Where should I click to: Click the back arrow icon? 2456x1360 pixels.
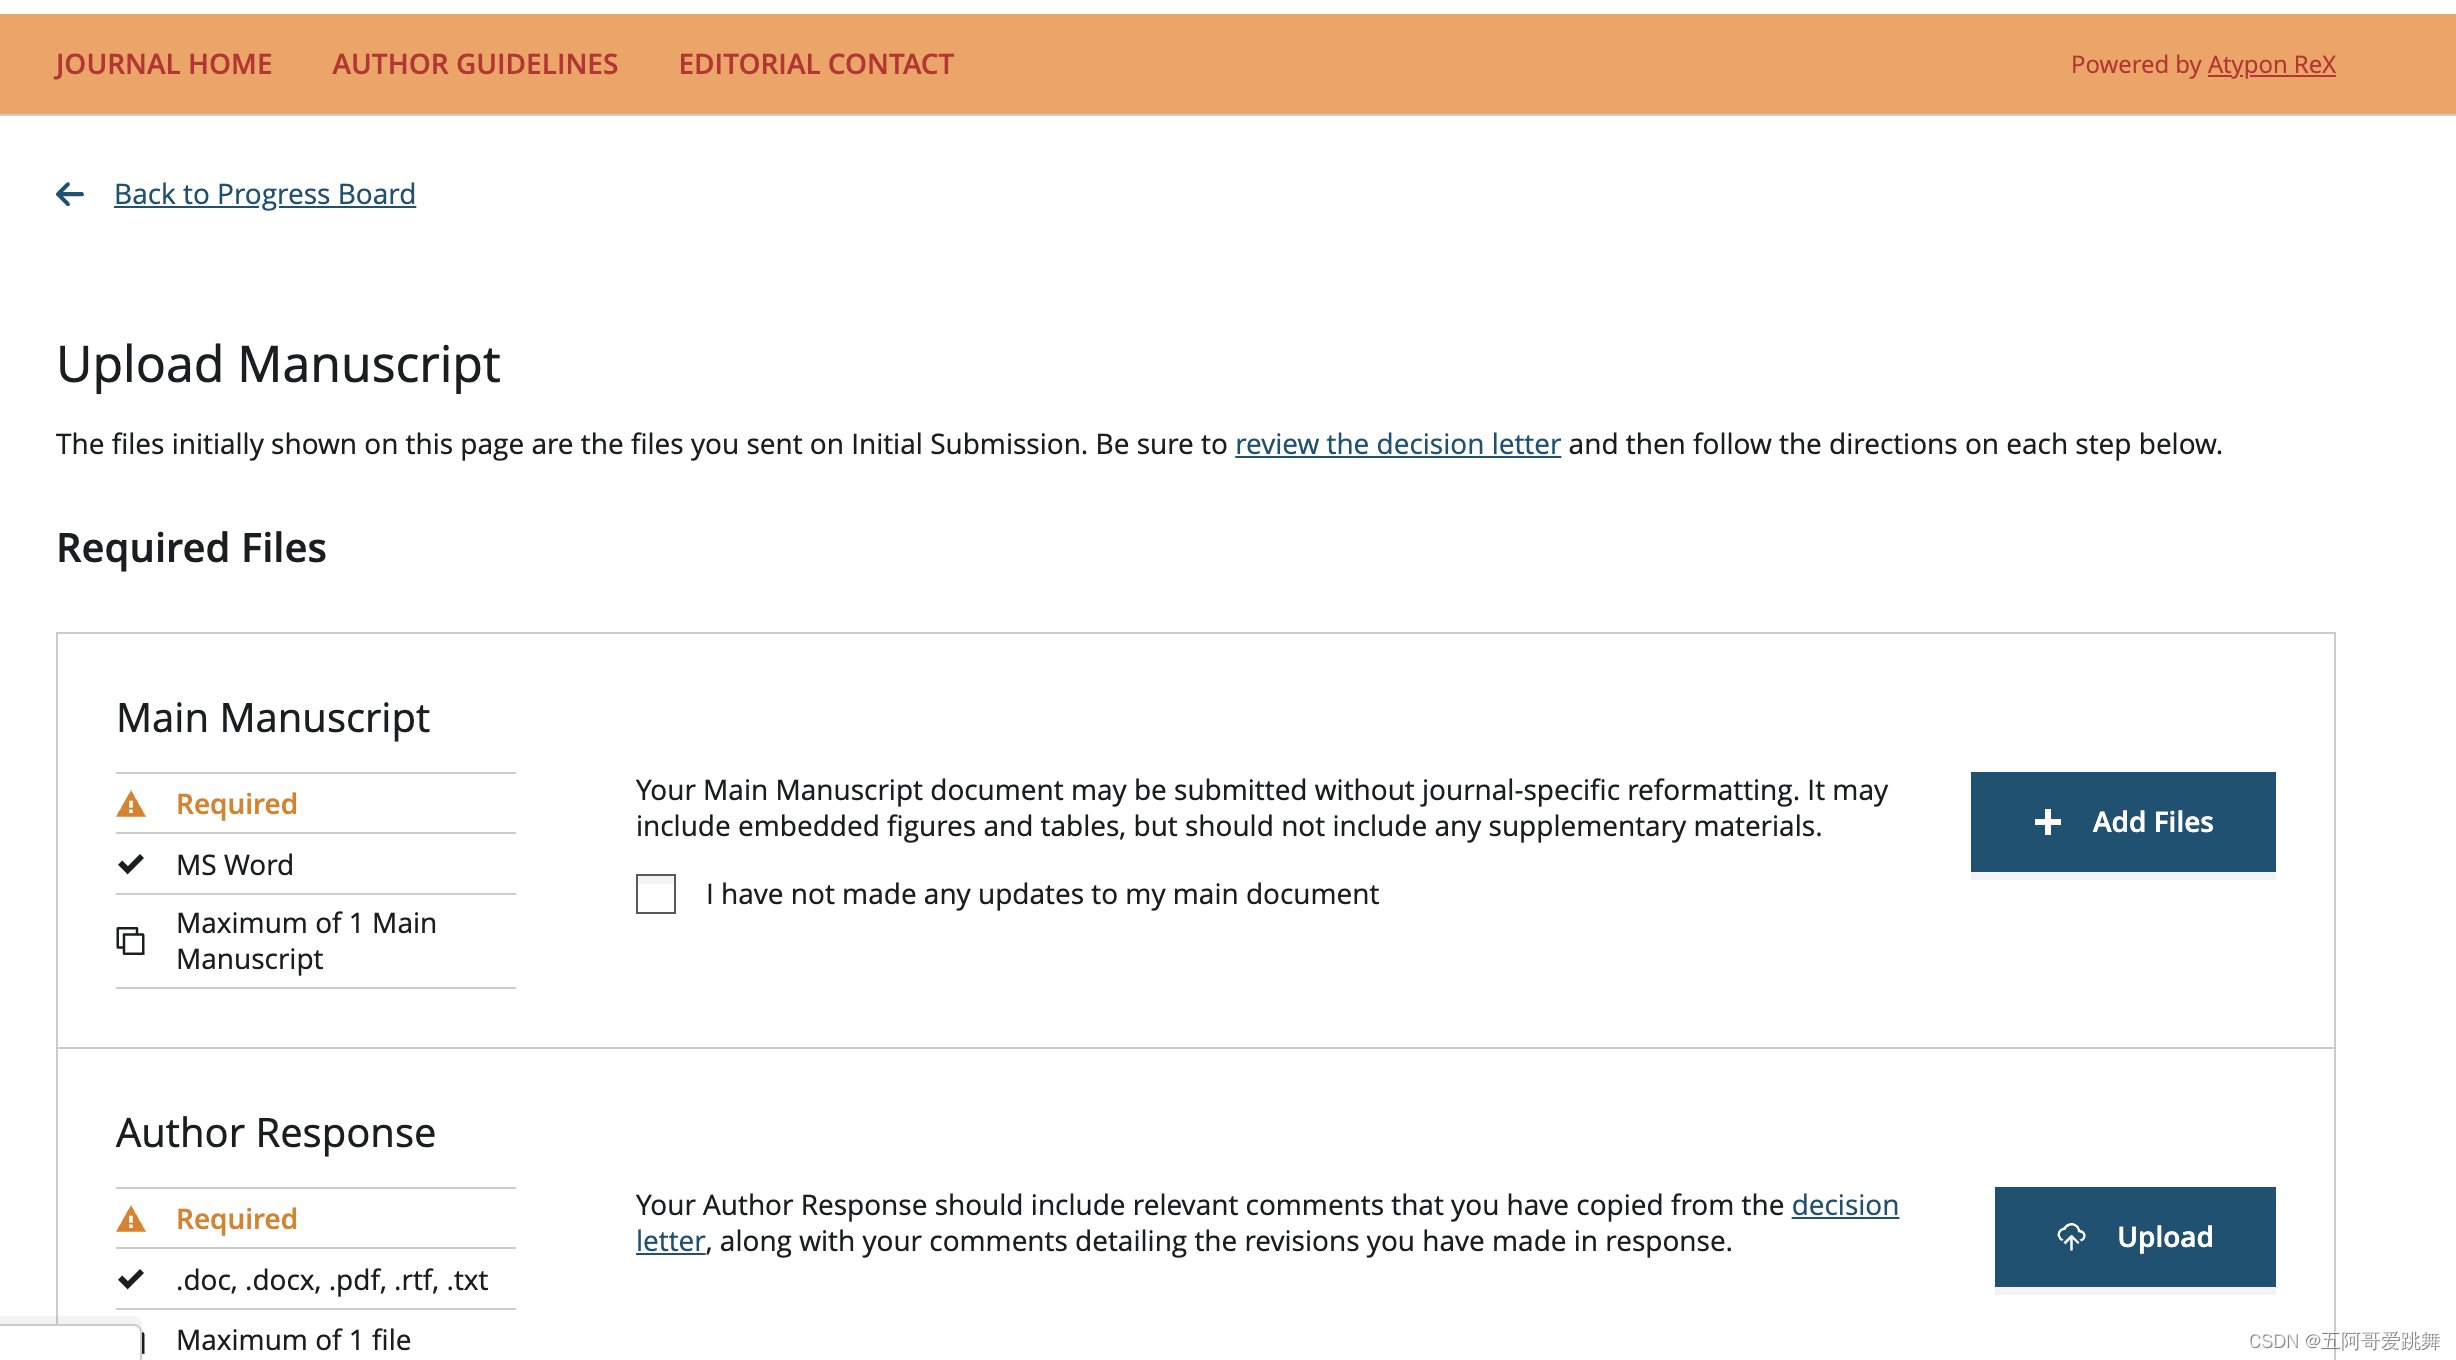(x=70, y=194)
